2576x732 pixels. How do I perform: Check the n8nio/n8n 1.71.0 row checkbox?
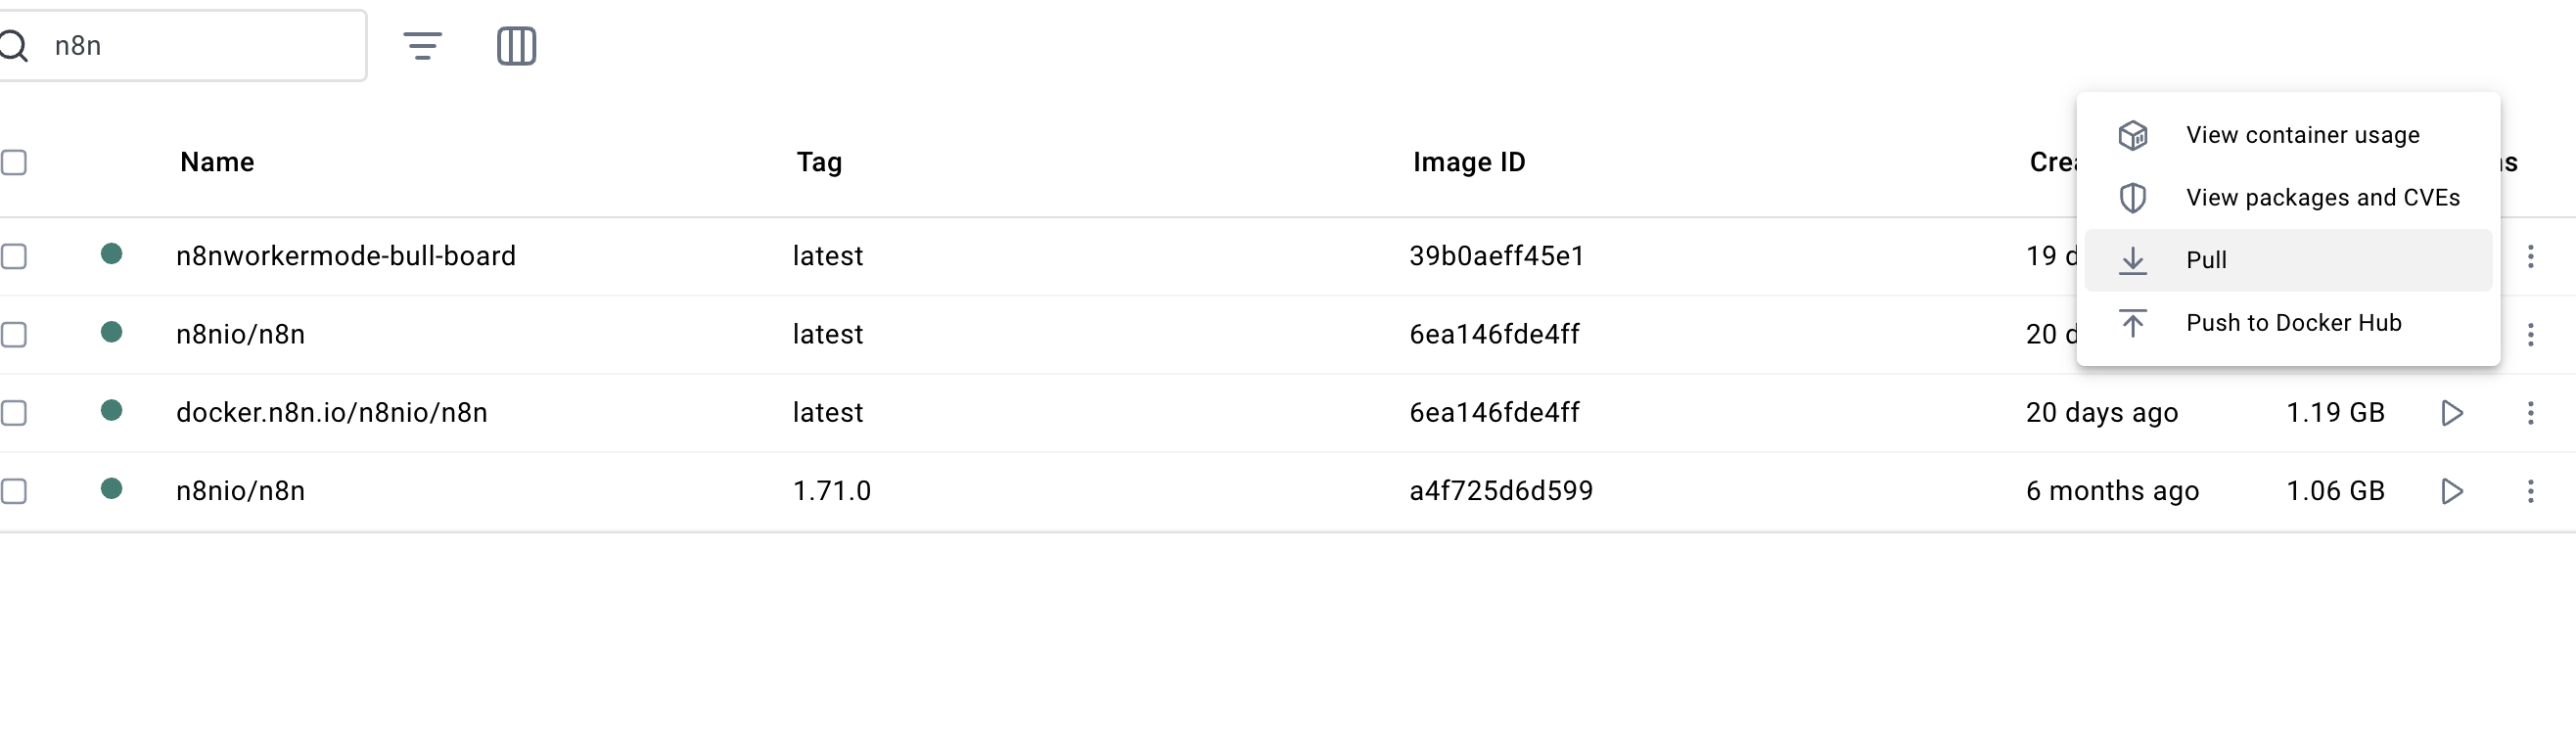(x=13, y=491)
